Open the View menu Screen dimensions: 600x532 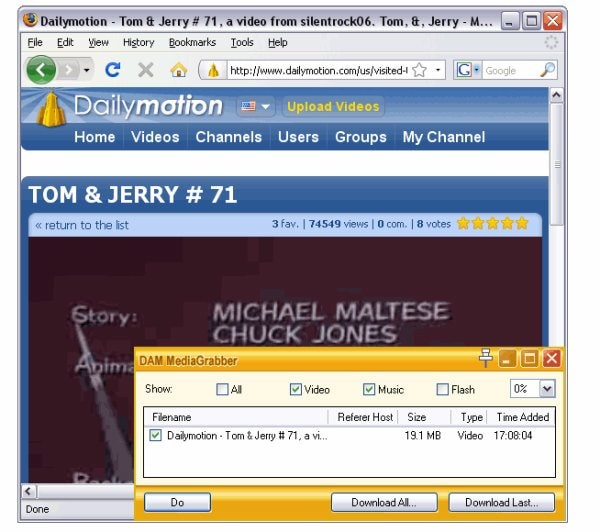coord(98,42)
